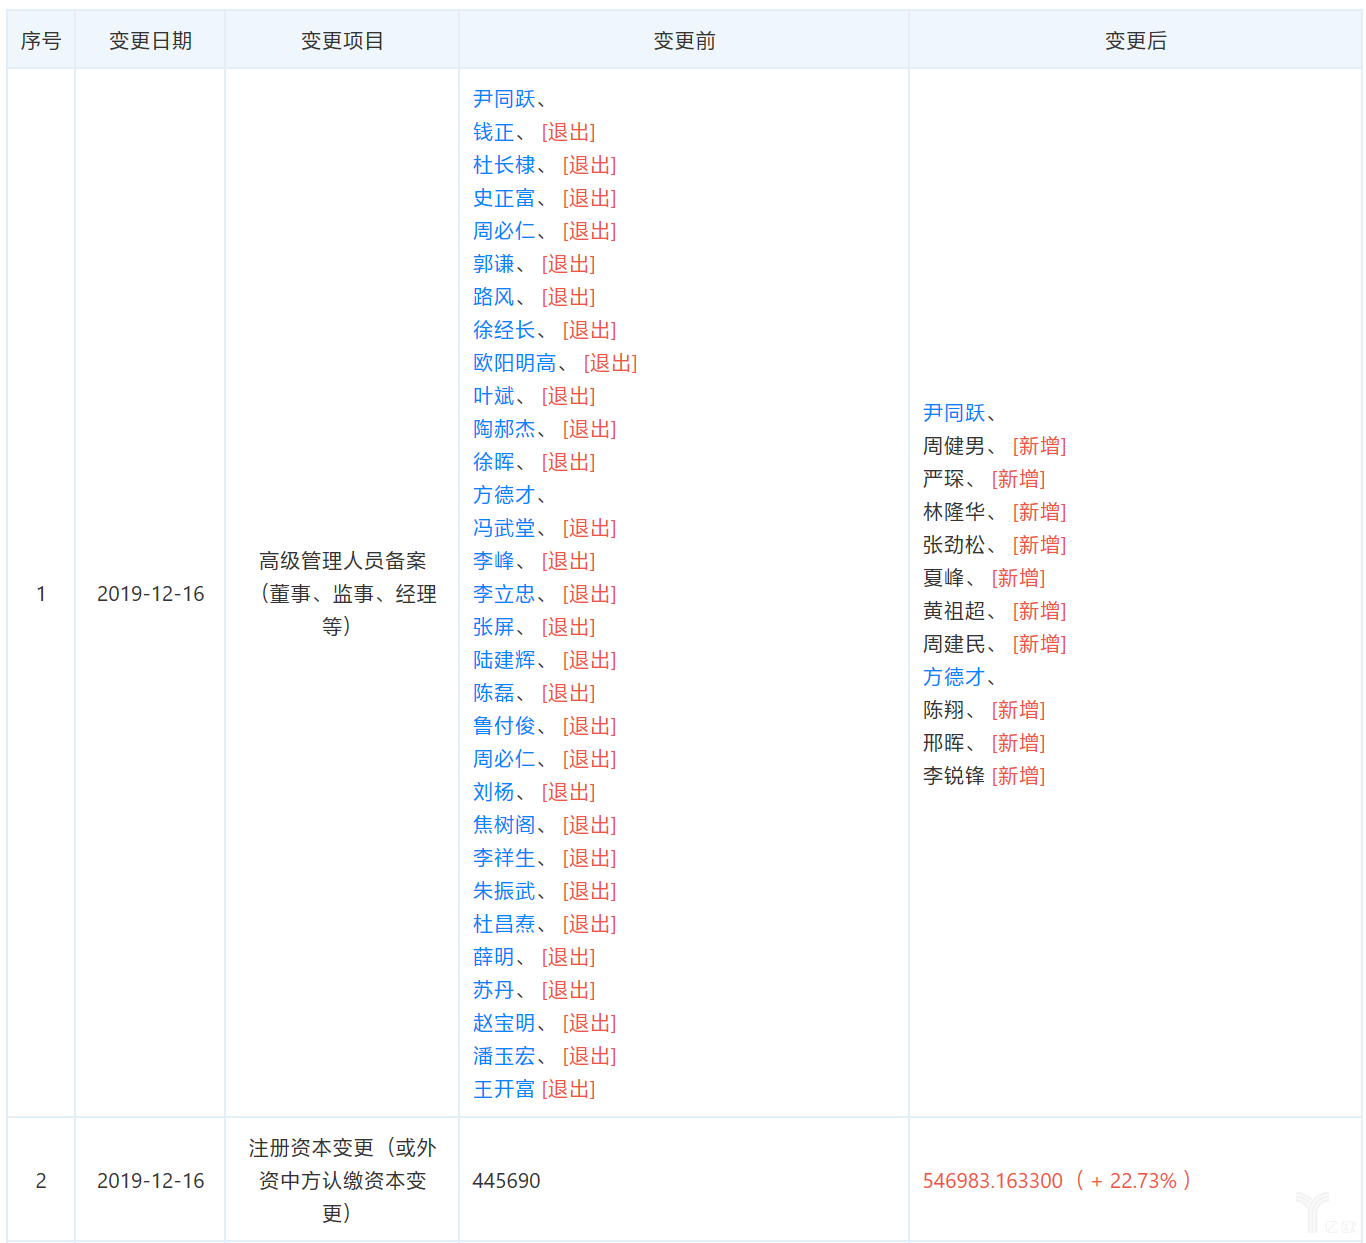Viewport: 1366px width, 1243px height.
Task: Open the 方德才 link in 变更后 column
Action: pyautogui.click(x=954, y=677)
